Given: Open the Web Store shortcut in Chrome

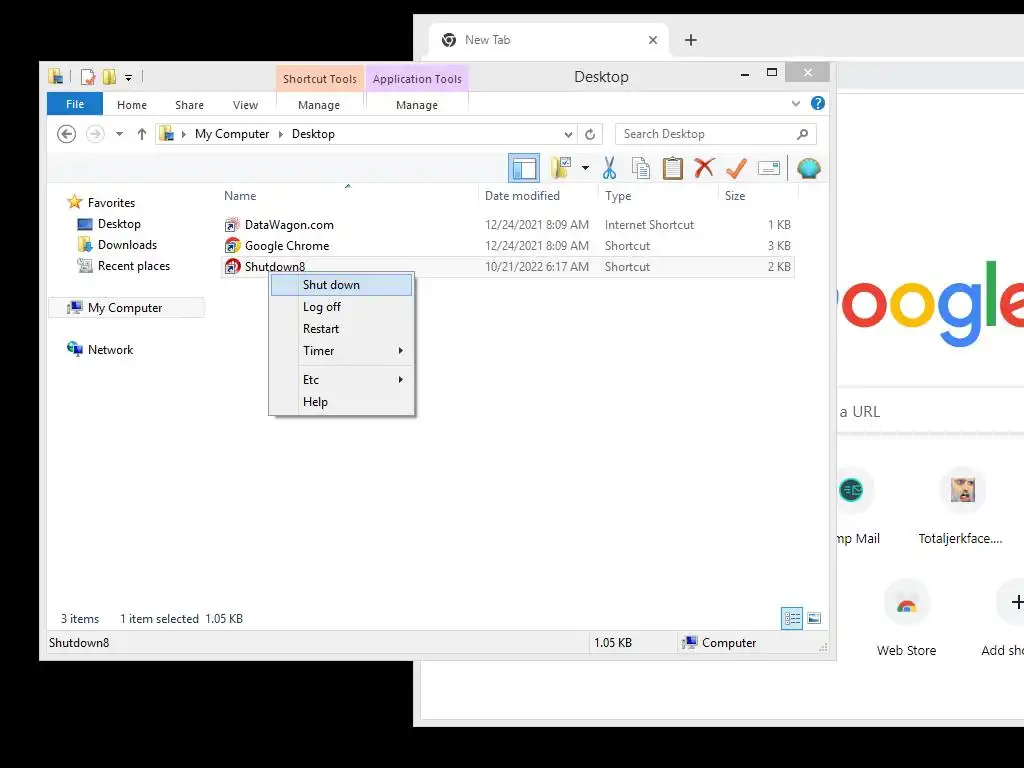Looking at the screenshot, I should 906,618.
